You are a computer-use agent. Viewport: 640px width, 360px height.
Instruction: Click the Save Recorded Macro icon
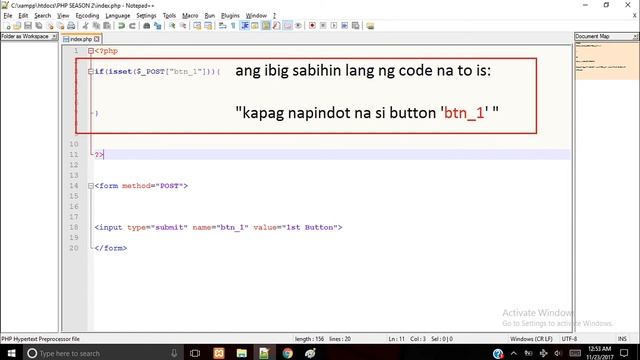point(356,26)
